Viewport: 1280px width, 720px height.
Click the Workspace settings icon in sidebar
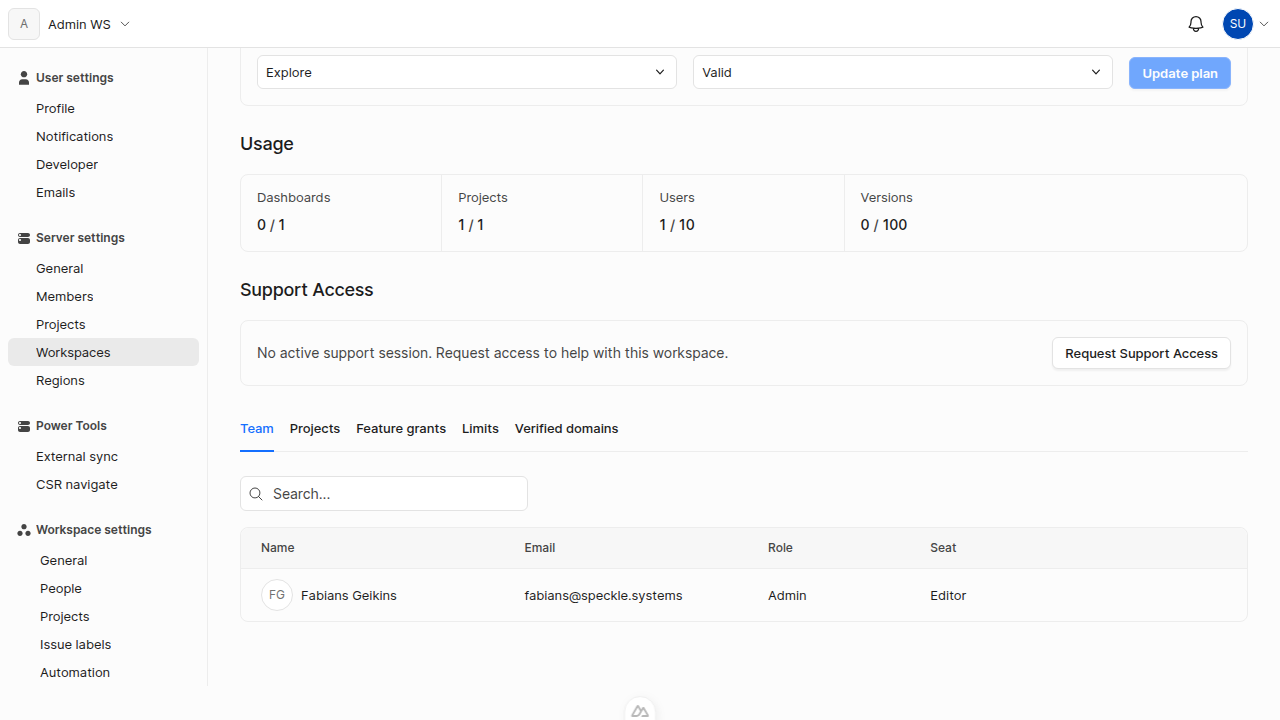coord(23,529)
